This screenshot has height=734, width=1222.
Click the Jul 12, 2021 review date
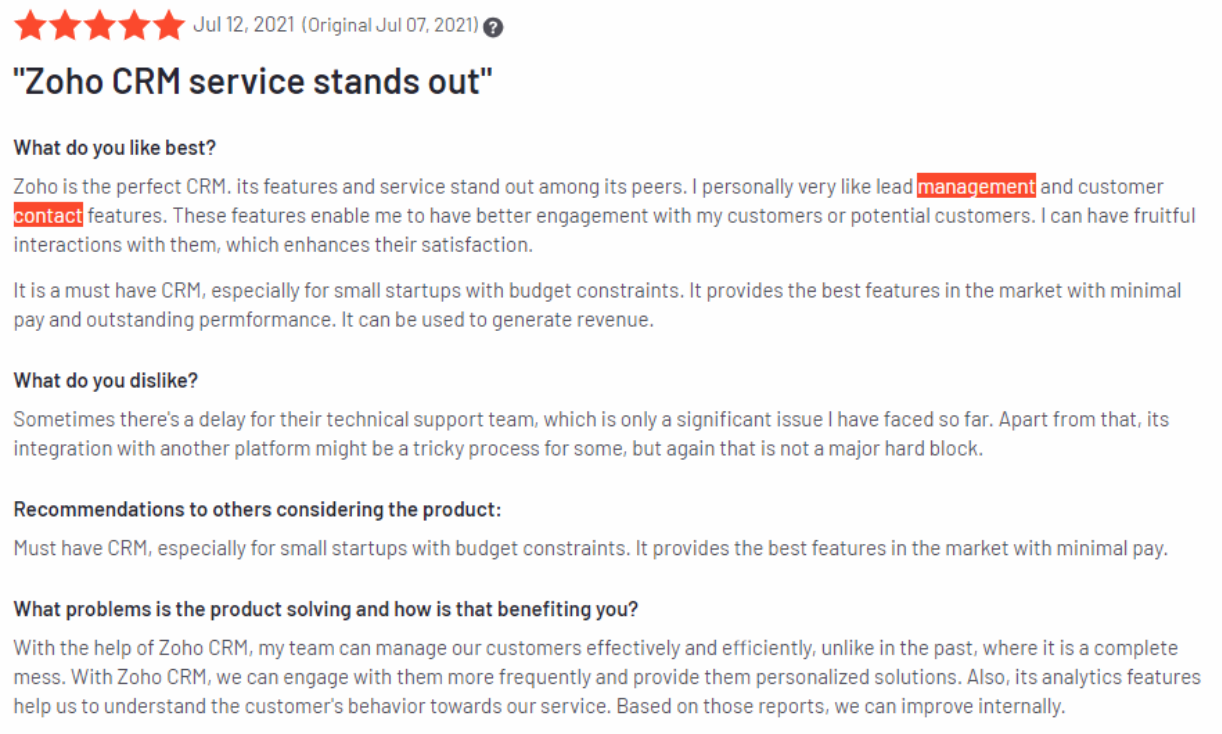(x=244, y=25)
